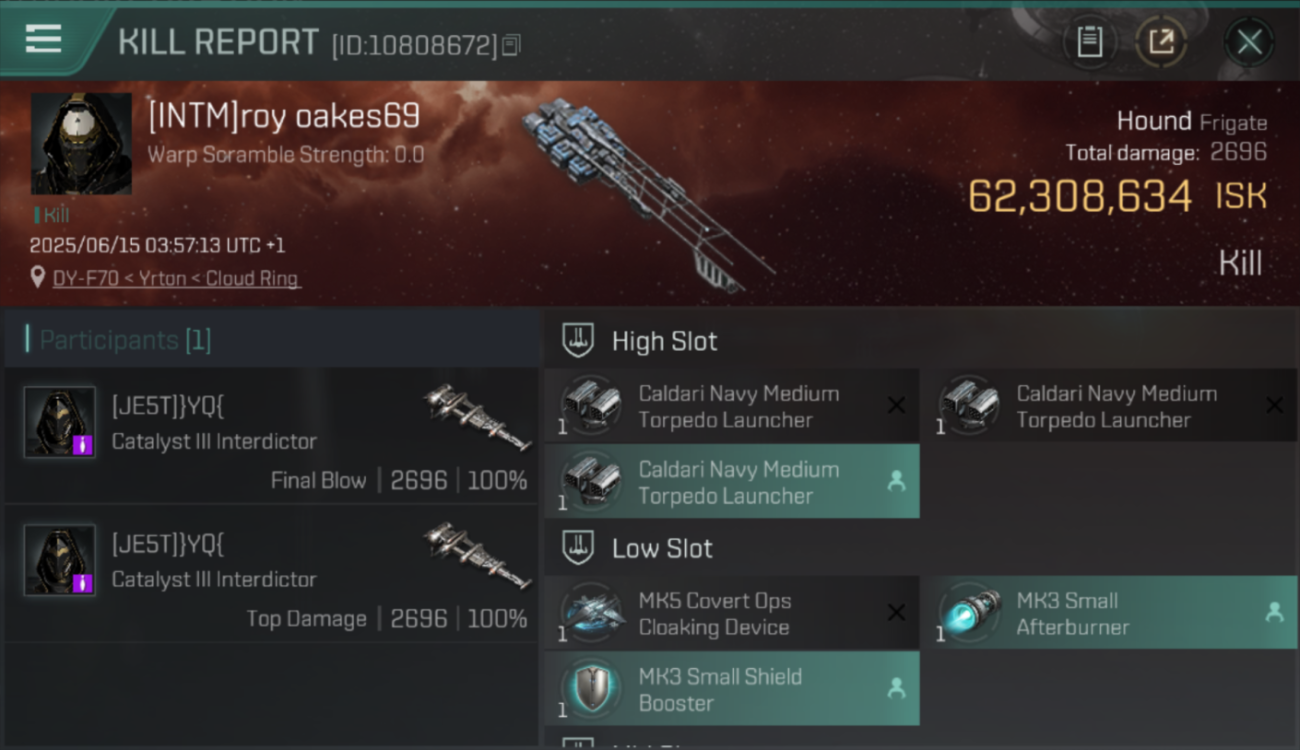Select highlighted Caldari Navy Medium Torpedo Launcher
The height and width of the screenshot is (750, 1300).
click(x=732, y=482)
